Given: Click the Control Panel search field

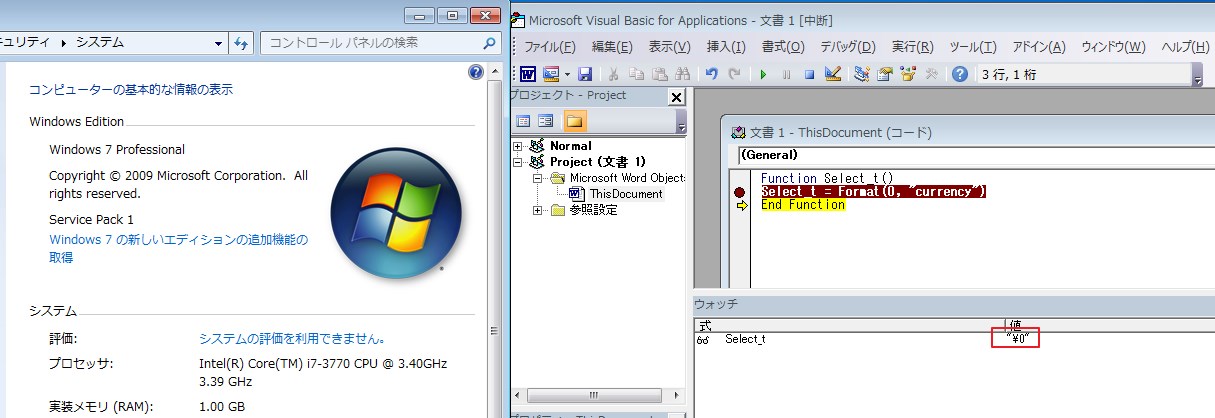Looking at the screenshot, I should tap(380, 43).
